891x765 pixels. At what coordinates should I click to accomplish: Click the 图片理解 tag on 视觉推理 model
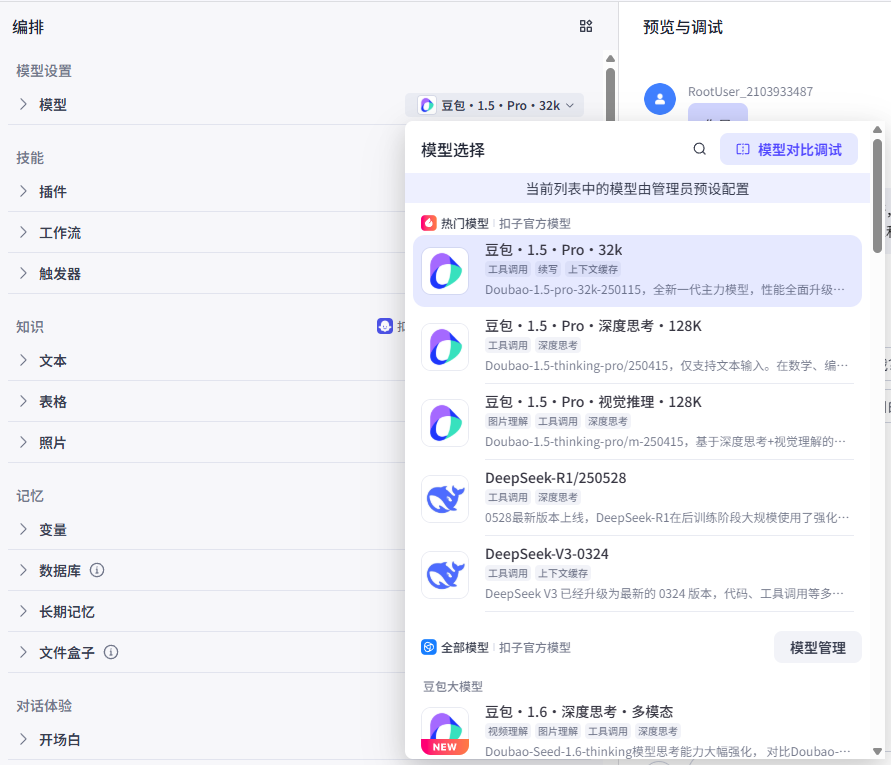508,421
